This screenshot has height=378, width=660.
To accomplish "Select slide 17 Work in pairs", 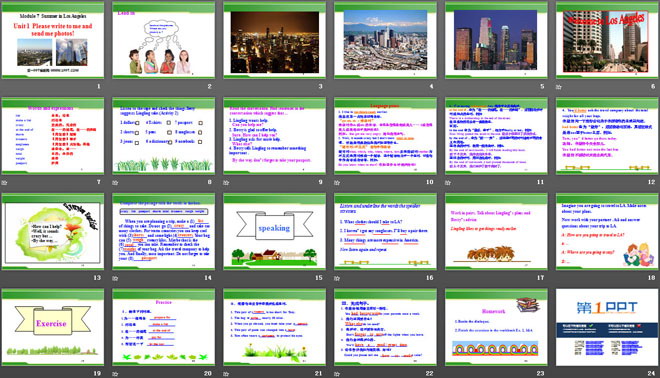I will 496,232.
